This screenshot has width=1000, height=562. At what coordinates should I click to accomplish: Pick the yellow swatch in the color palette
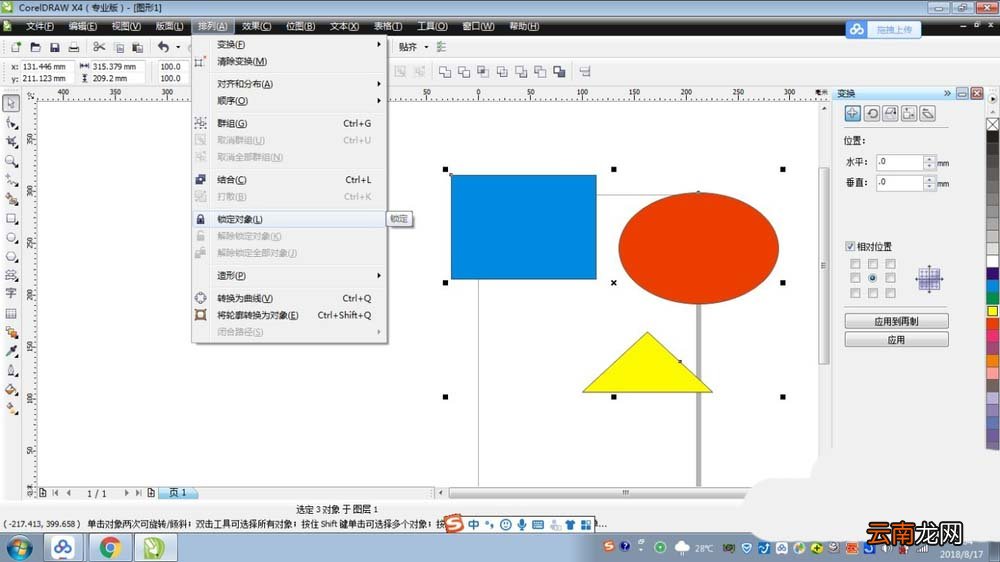[993, 311]
